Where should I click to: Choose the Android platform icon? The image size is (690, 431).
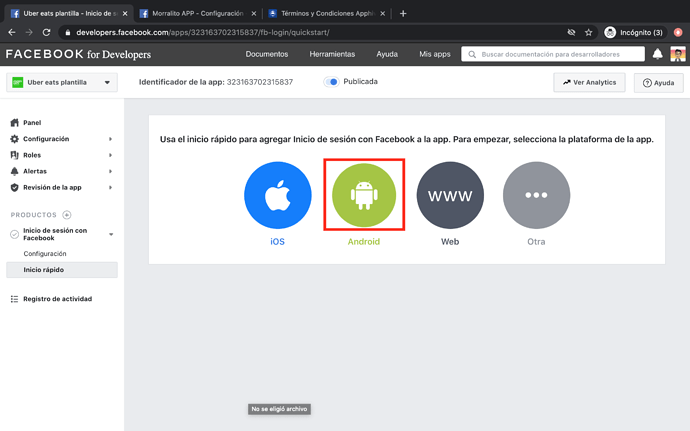(363, 195)
